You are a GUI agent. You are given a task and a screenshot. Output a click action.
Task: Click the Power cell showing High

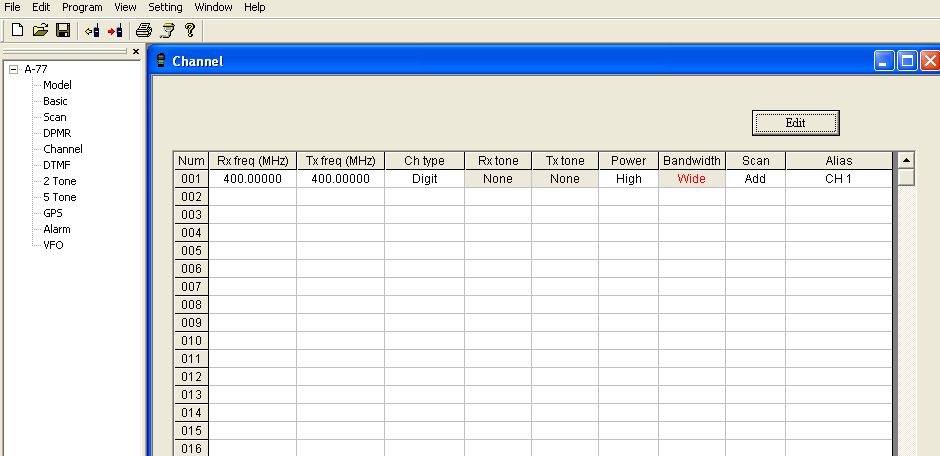pyautogui.click(x=628, y=179)
